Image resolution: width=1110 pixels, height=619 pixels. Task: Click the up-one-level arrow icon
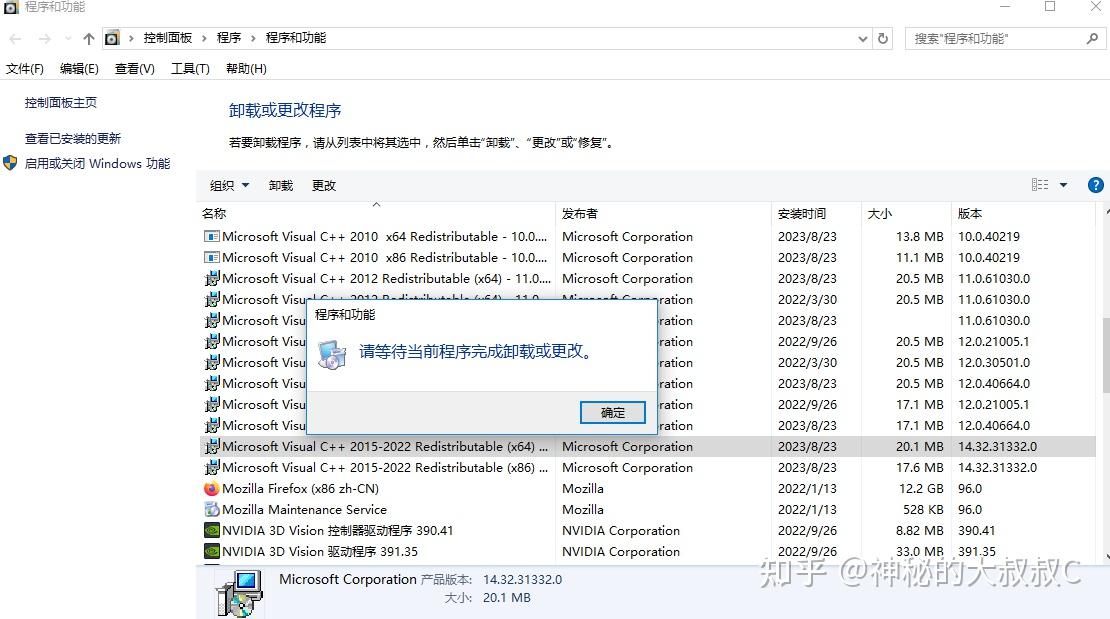(88, 38)
